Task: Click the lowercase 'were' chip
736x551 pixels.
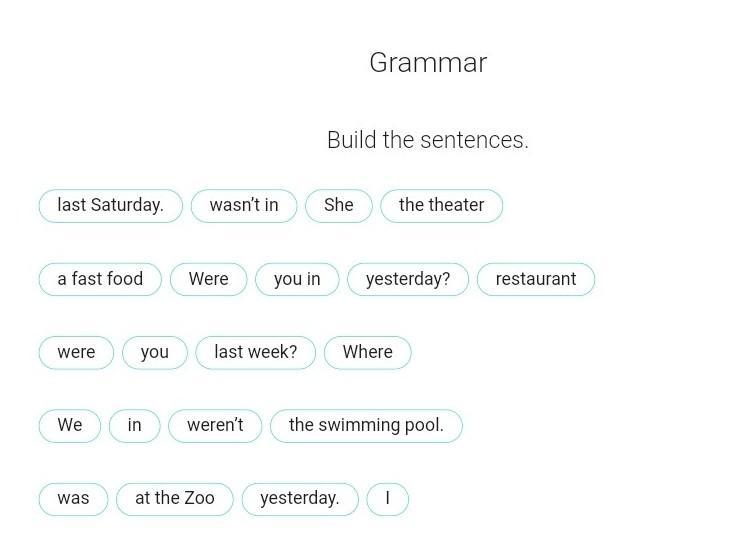Action: pyautogui.click(x=77, y=352)
